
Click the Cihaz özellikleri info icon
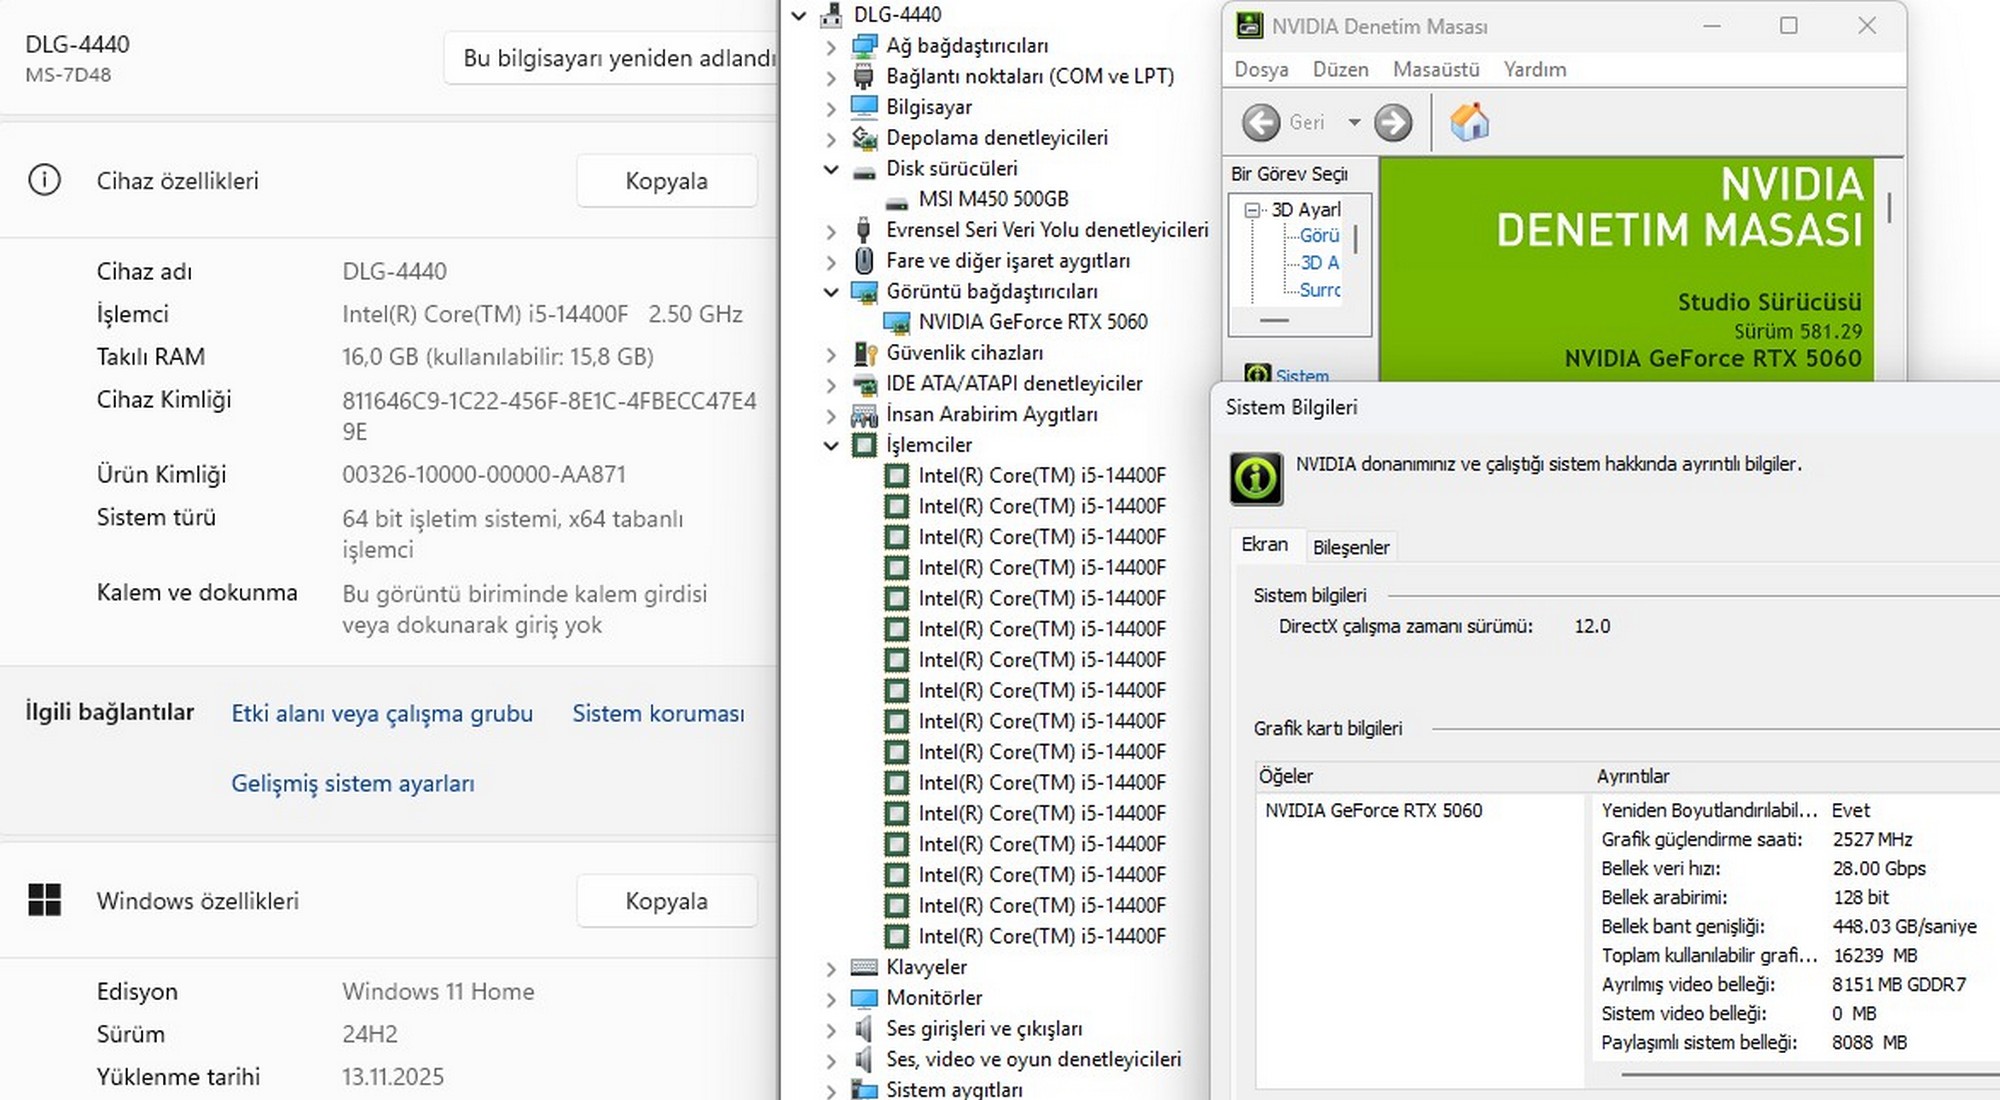coord(44,180)
